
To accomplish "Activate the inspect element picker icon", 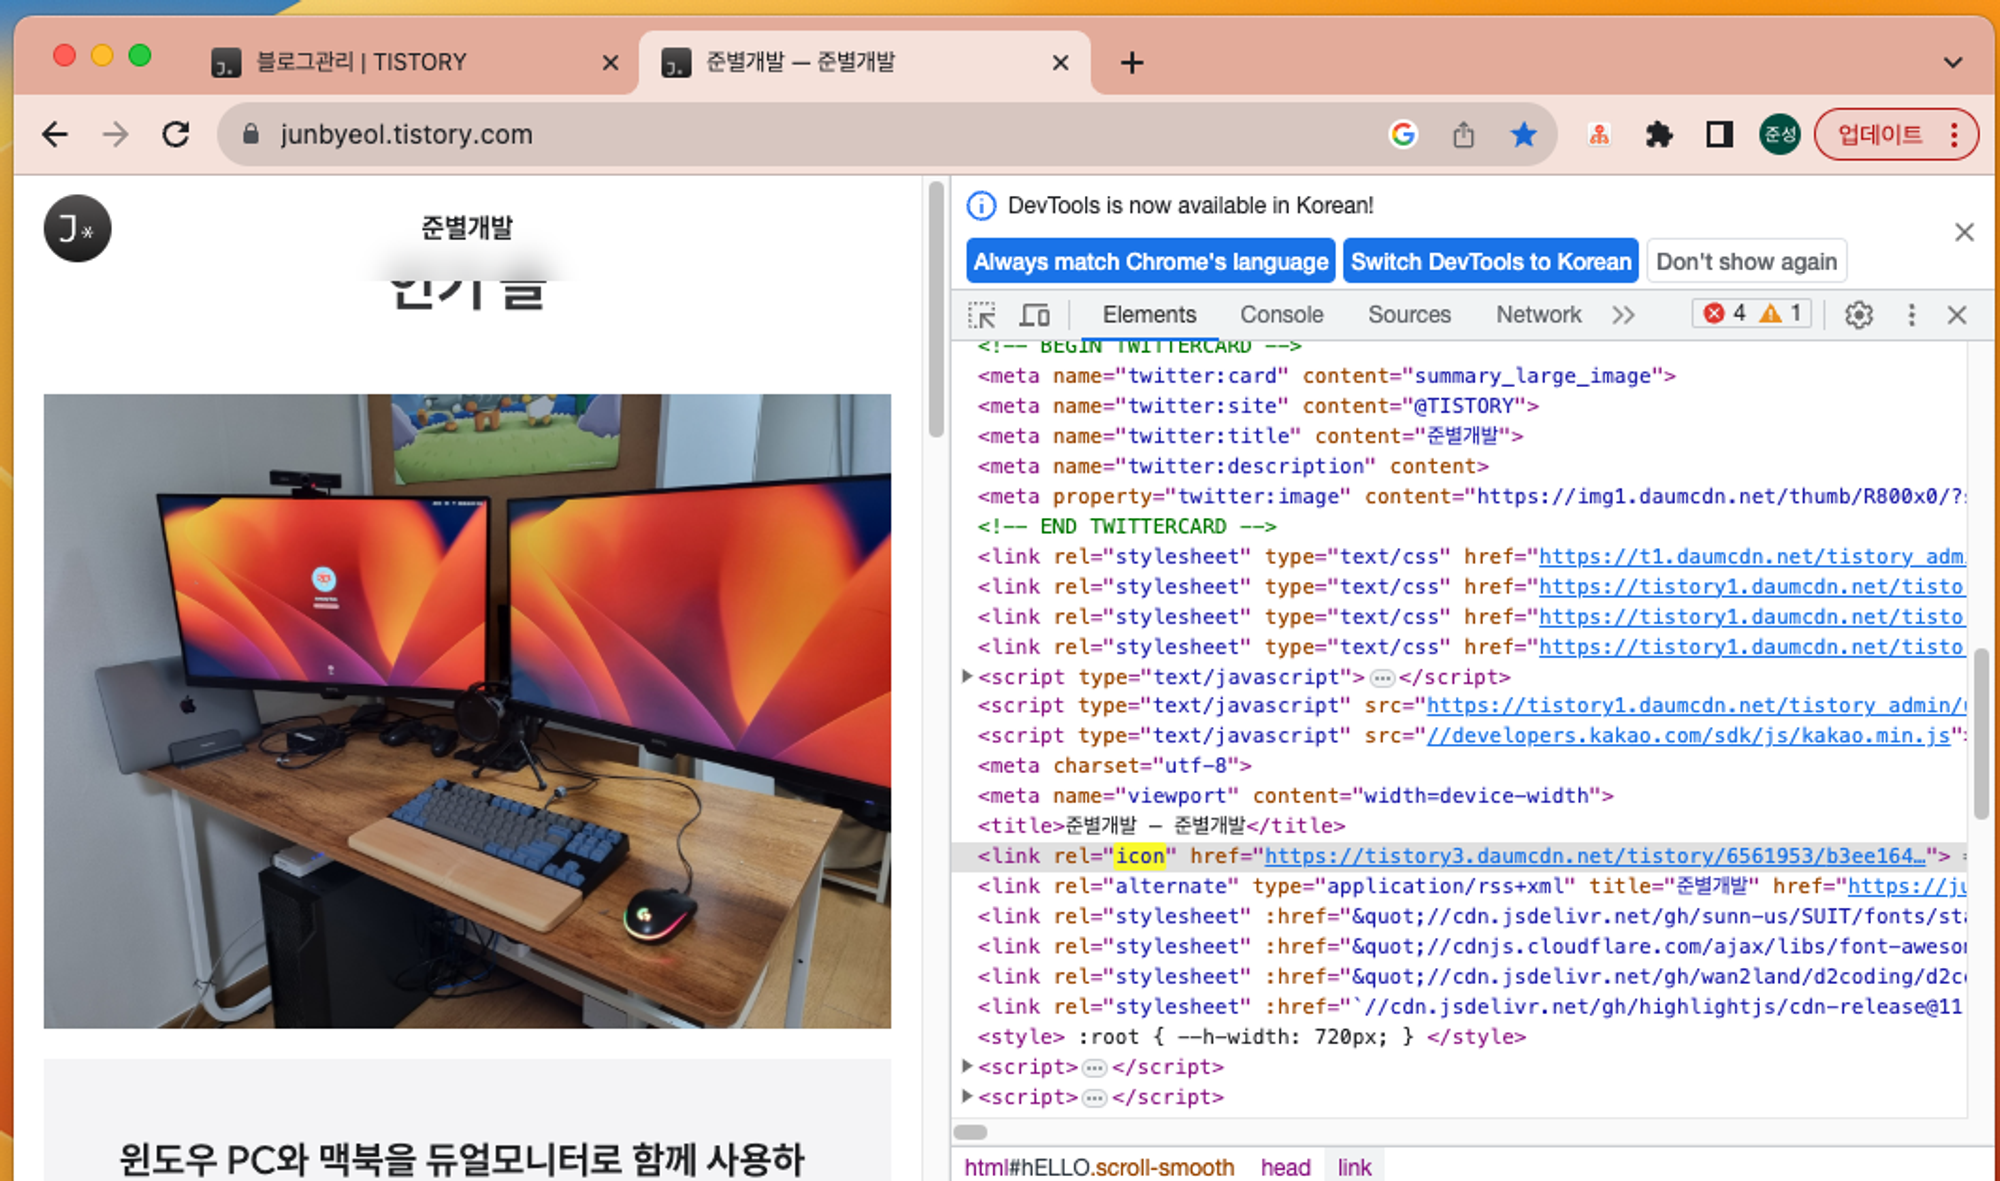I will tap(982, 315).
